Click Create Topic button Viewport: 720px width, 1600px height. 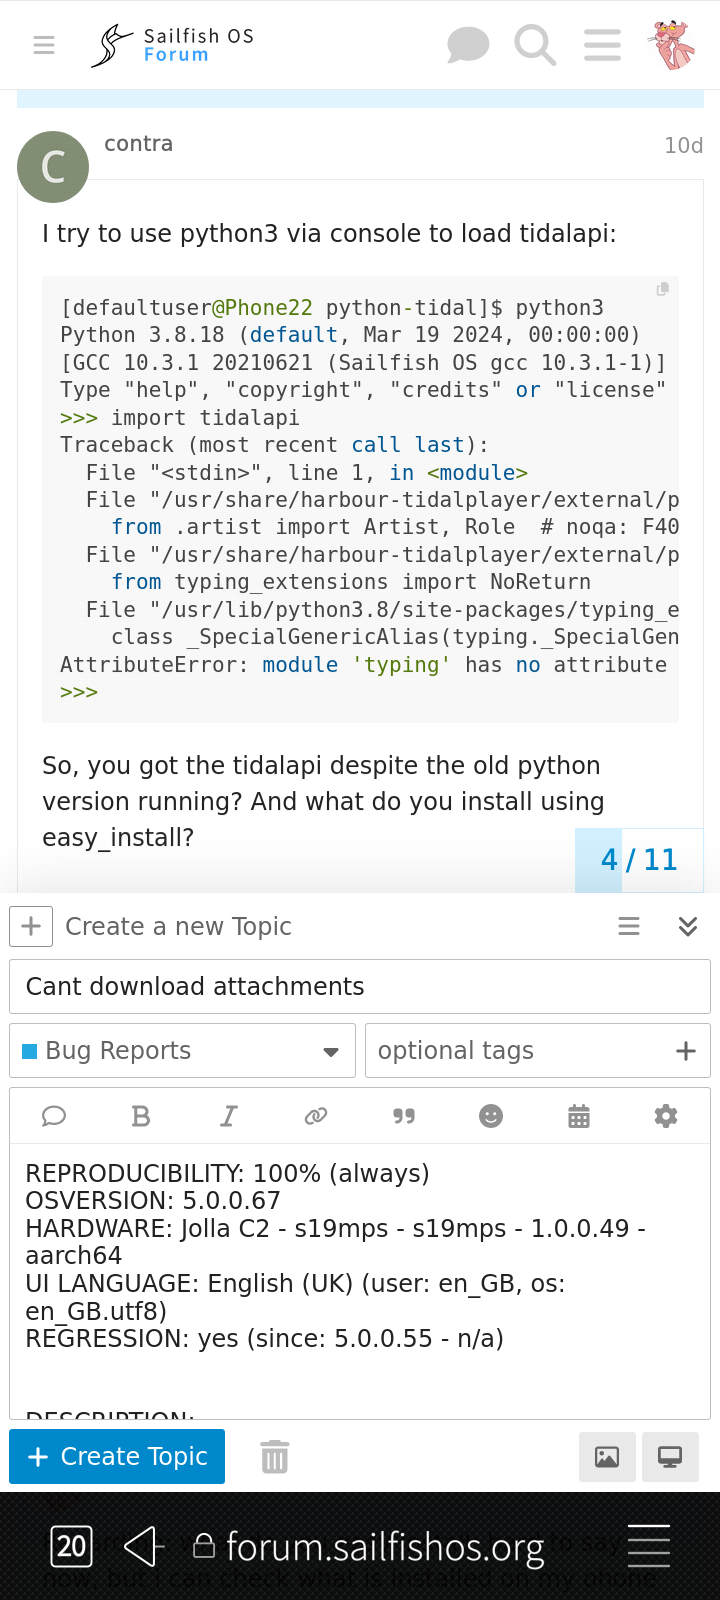[x=117, y=1457]
